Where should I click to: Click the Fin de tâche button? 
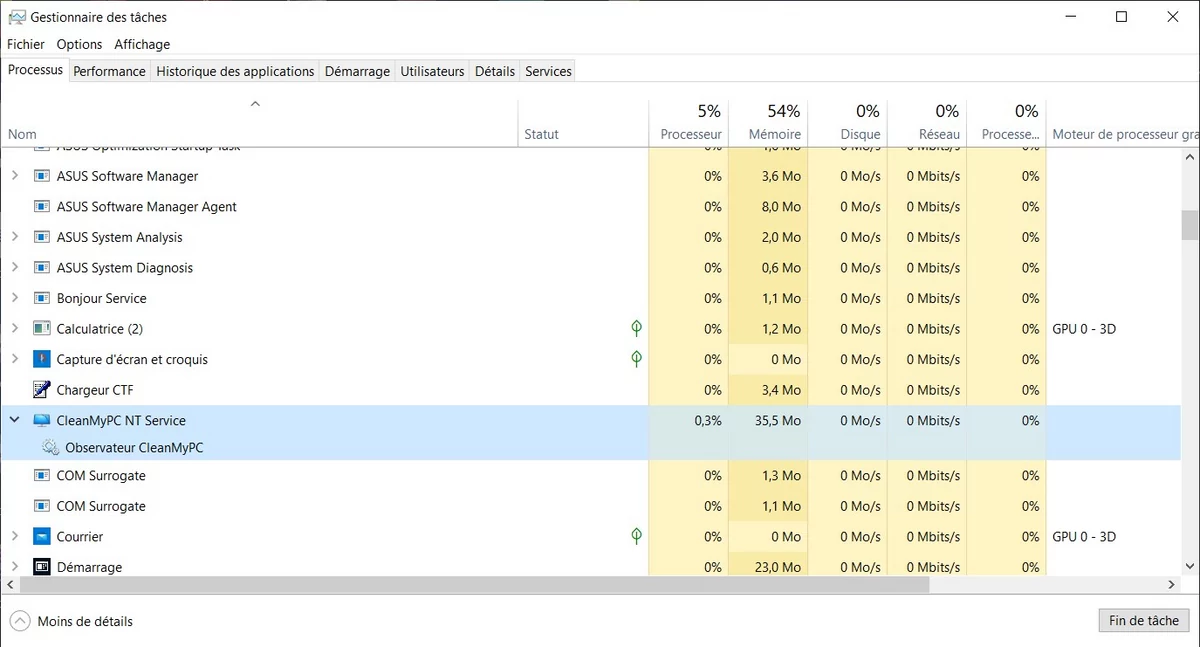(x=1144, y=621)
